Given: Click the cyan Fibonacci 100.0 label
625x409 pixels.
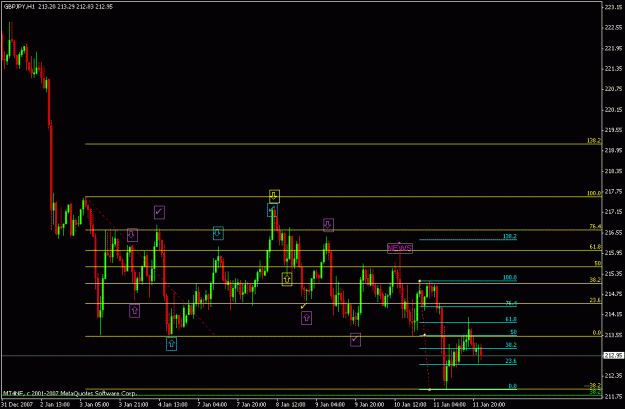Looking at the screenshot, I should pyautogui.click(x=509, y=277).
